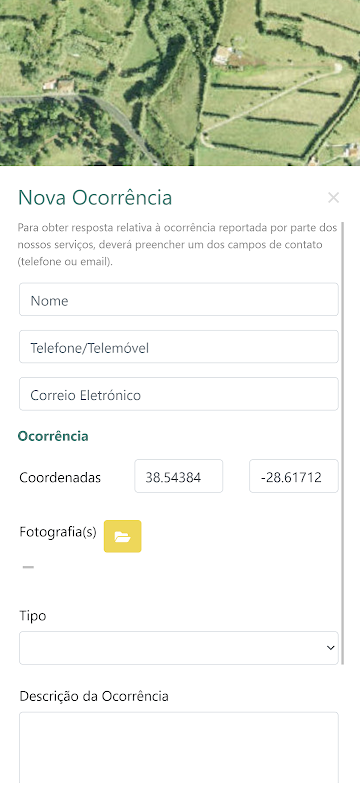Click the Nova Ocorrência heading
The image size is (360, 800).
point(95,198)
